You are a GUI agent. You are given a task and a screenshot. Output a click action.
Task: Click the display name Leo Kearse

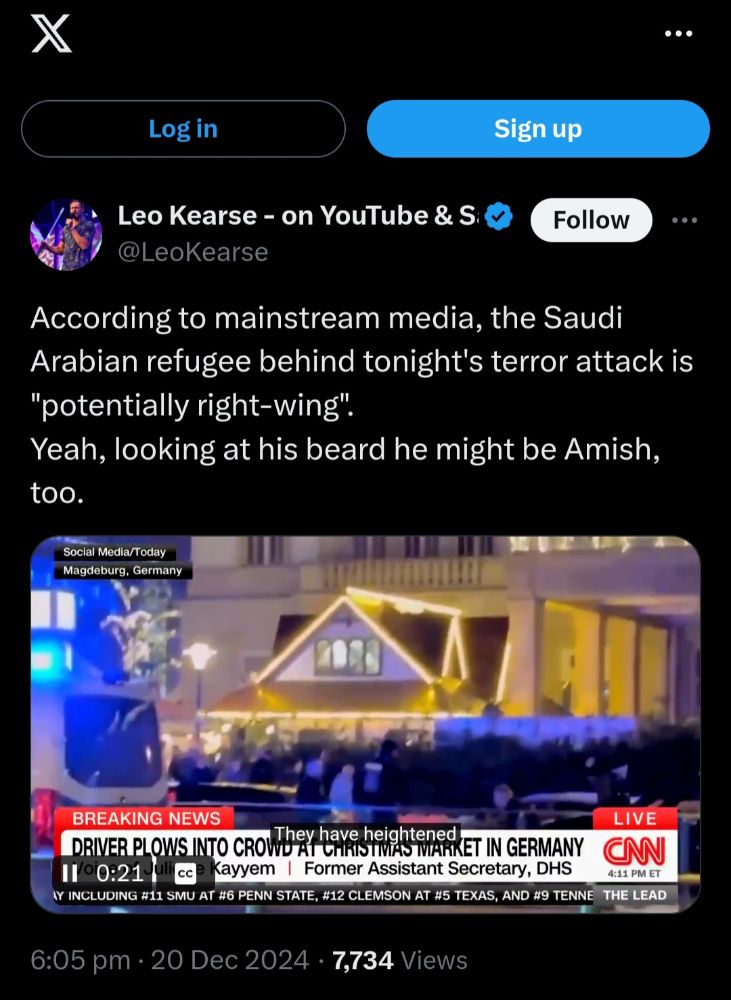(297, 216)
